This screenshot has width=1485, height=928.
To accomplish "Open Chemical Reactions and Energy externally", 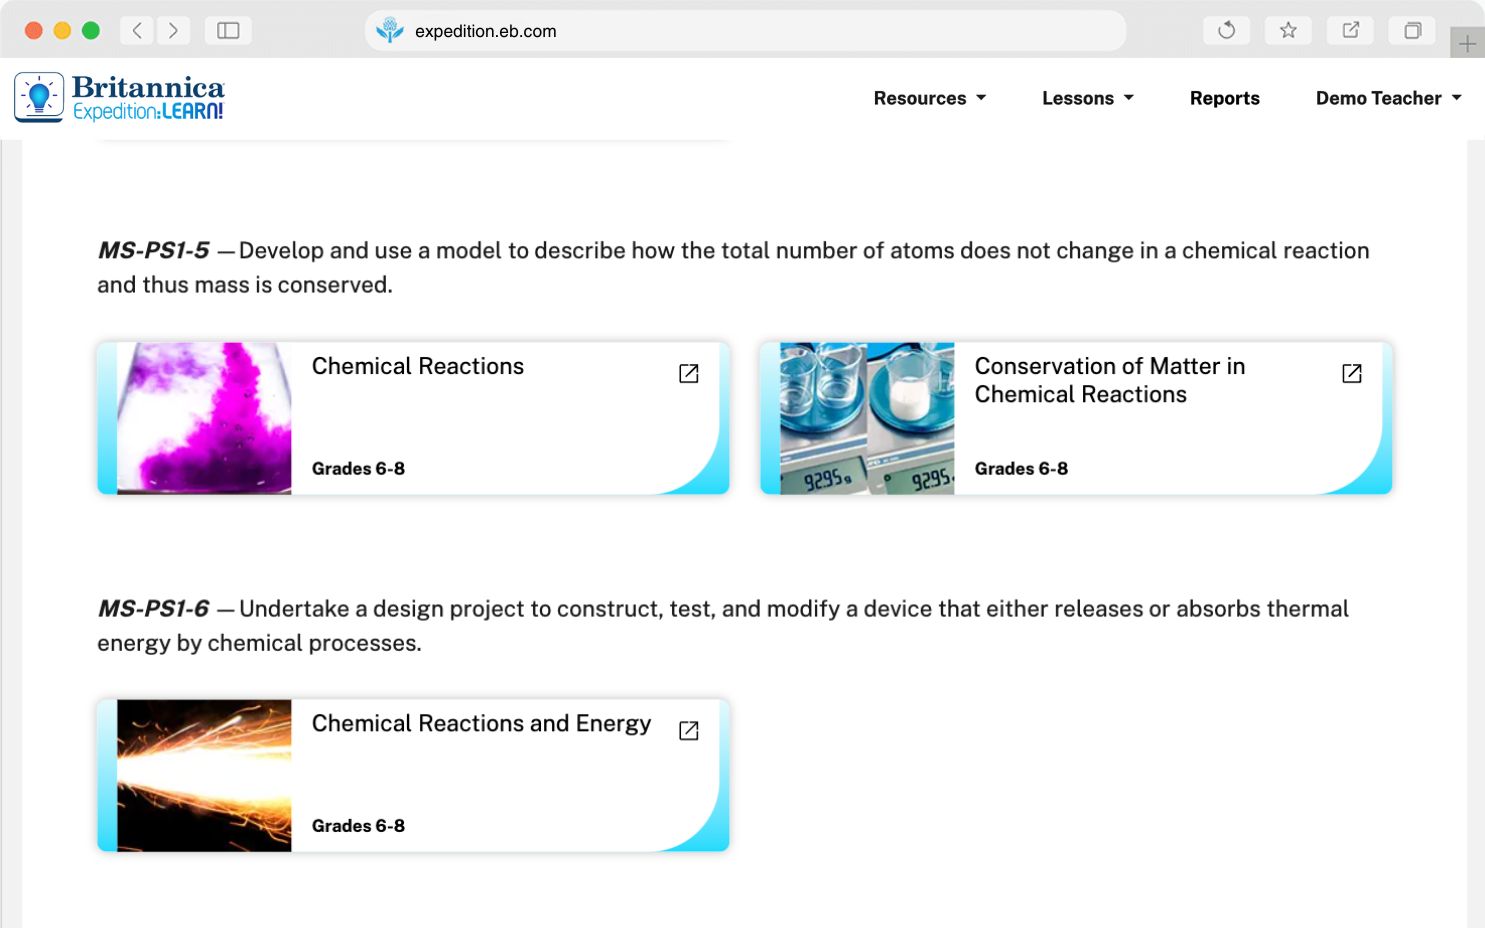I will click(688, 730).
